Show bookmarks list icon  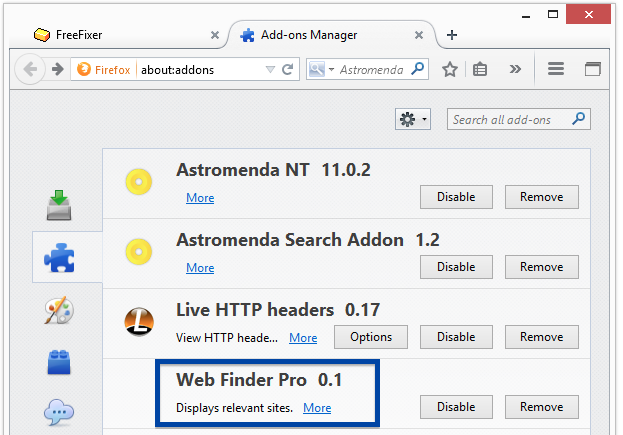coord(480,70)
